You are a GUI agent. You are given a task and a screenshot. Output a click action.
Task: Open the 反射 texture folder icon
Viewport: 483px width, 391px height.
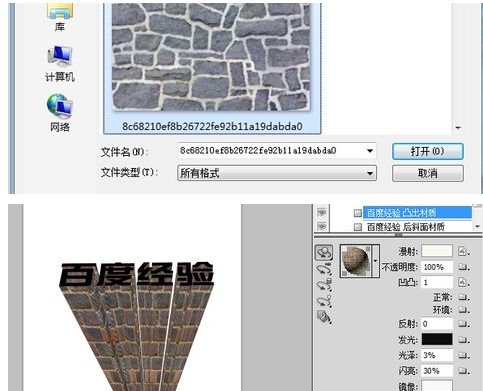click(x=463, y=324)
